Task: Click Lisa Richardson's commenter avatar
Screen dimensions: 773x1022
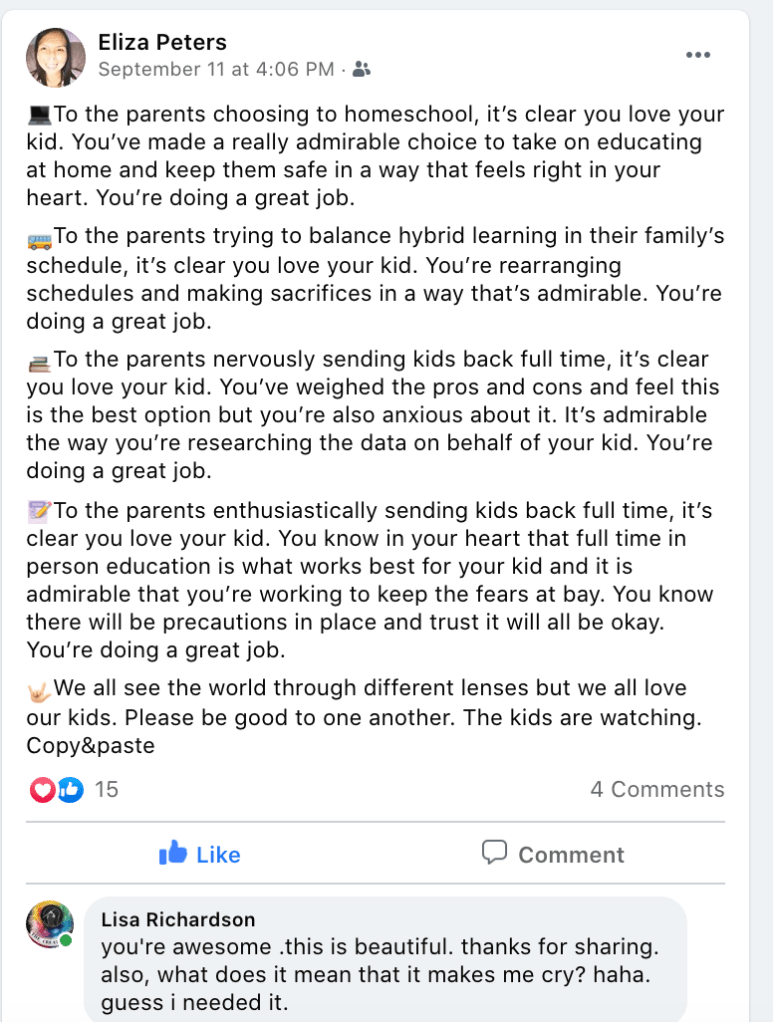Action: [50, 925]
